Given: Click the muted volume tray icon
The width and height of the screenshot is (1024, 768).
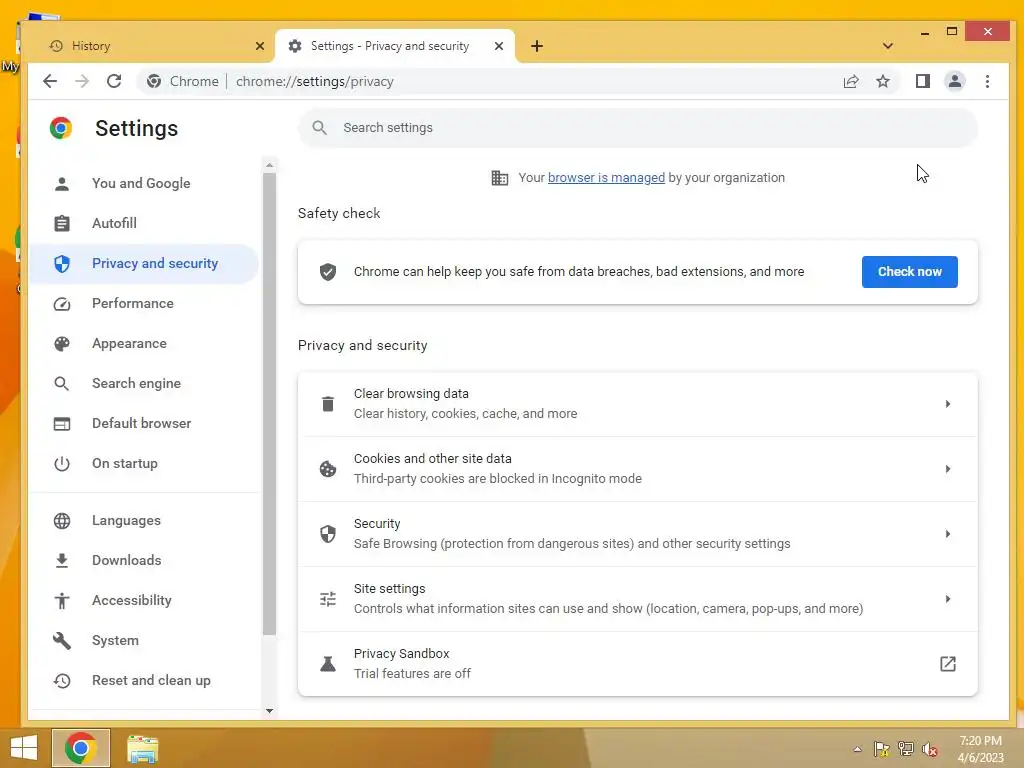Looking at the screenshot, I should 930,749.
